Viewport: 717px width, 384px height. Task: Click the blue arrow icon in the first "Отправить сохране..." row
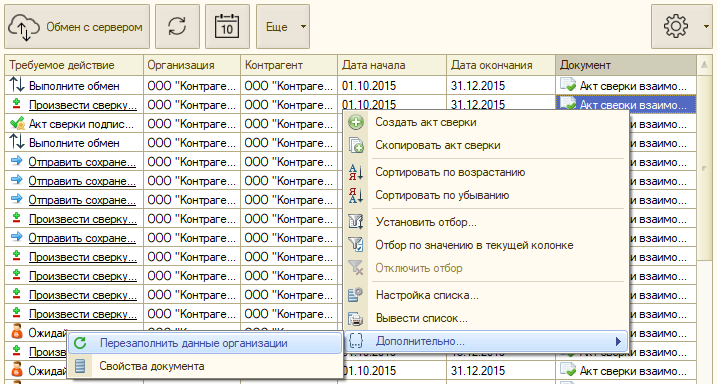point(16,161)
